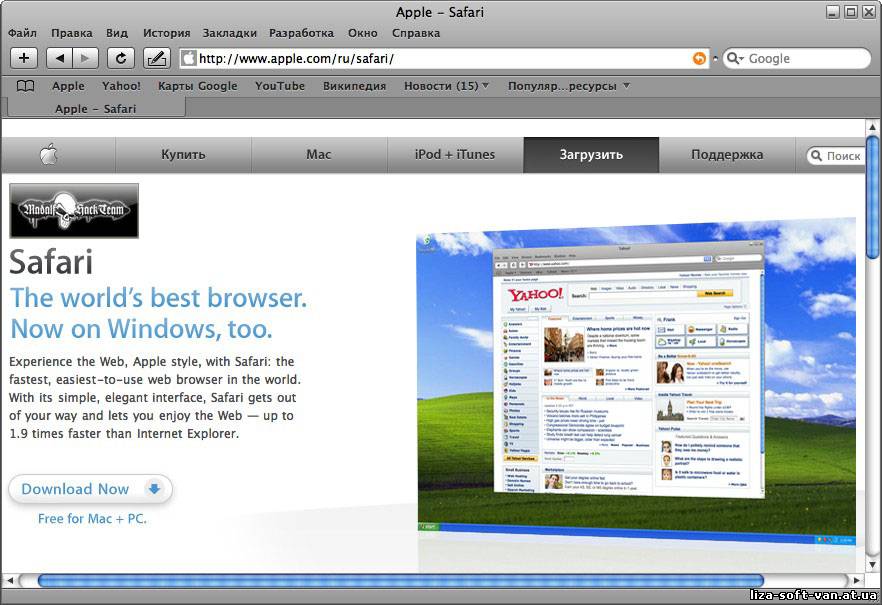Open the Карты Google bookmark
The height and width of the screenshot is (605, 882).
[197, 86]
